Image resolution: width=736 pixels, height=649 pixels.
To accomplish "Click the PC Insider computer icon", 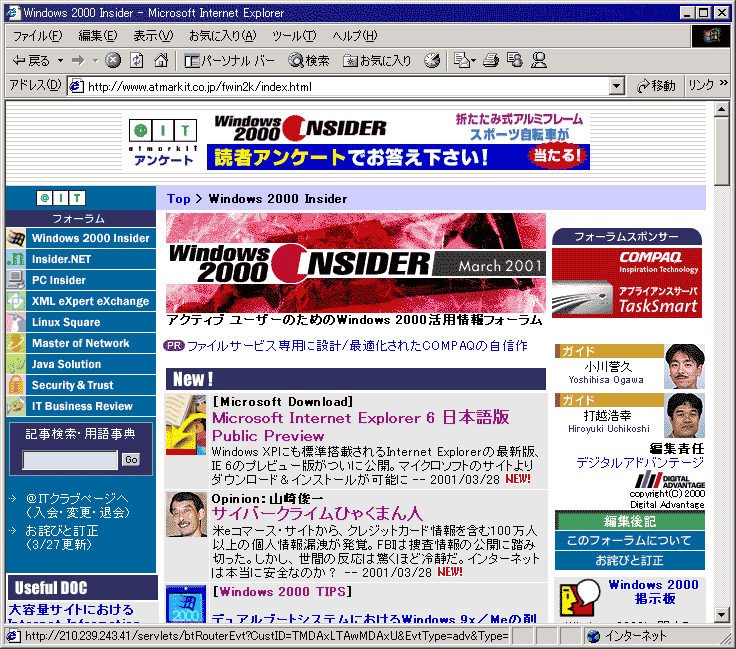I will (16, 280).
